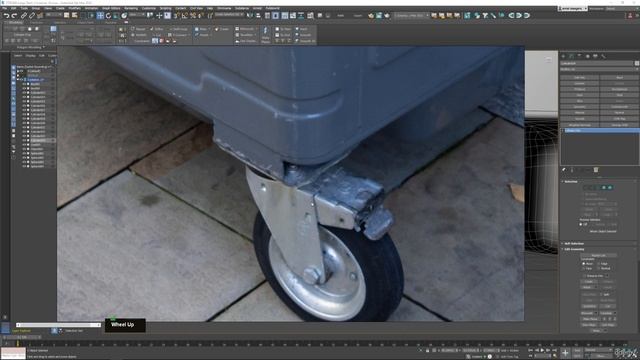Click the object name input field
The height and width of the screenshot is (360, 640).
[597, 63]
